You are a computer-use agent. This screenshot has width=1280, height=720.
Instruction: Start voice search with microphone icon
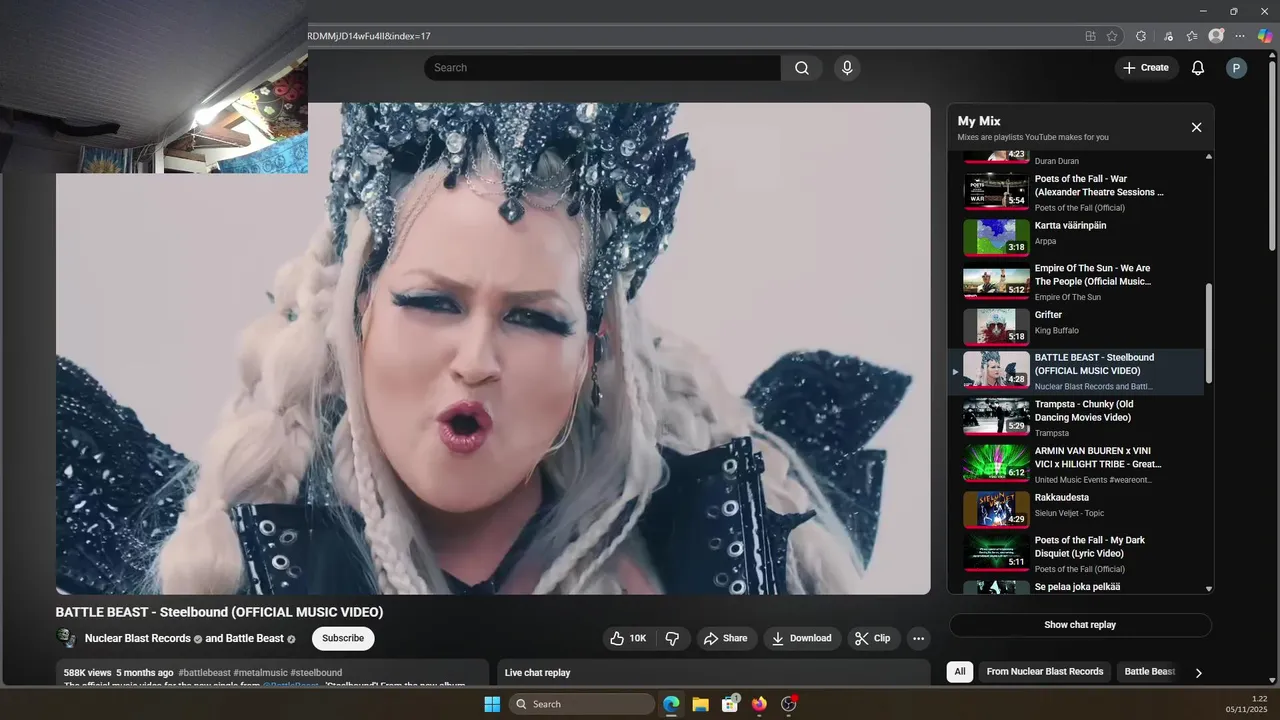pos(847,68)
